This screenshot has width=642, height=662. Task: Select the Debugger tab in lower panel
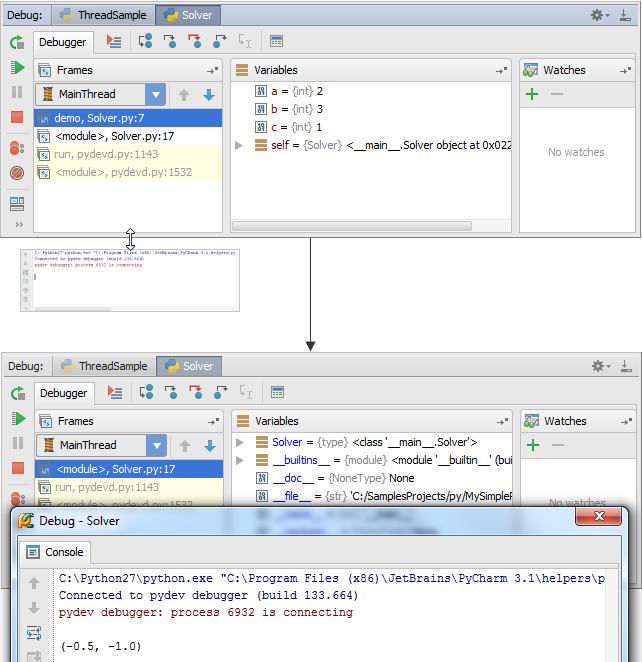pyautogui.click(x=64, y=393)
